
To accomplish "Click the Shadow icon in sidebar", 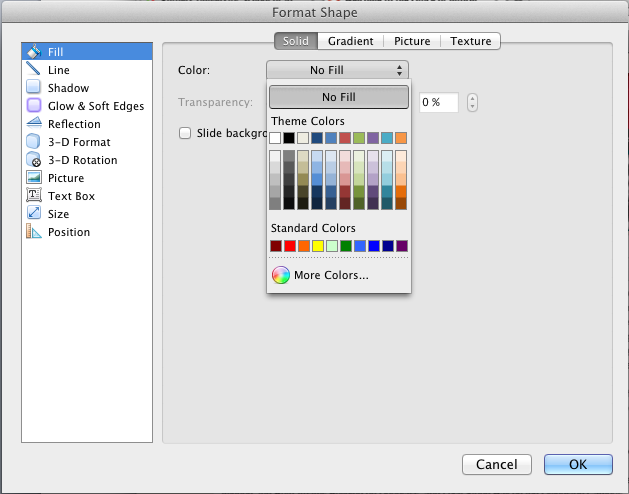I will coord(33,87).
